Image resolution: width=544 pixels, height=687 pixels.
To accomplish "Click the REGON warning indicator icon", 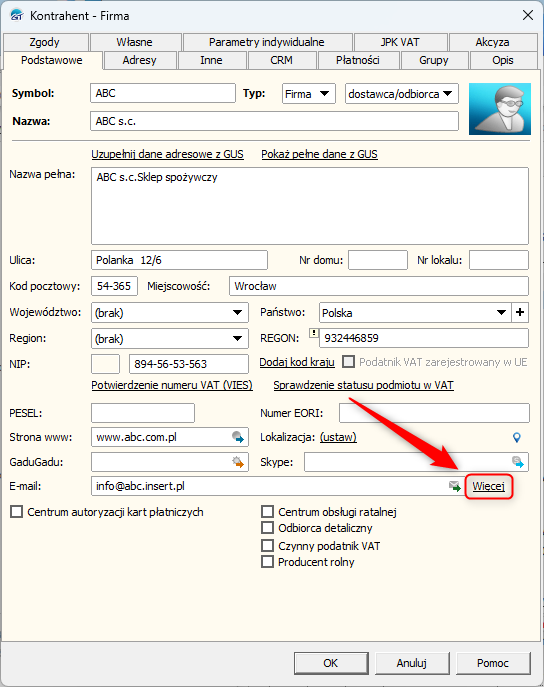I will coord(314,333).
